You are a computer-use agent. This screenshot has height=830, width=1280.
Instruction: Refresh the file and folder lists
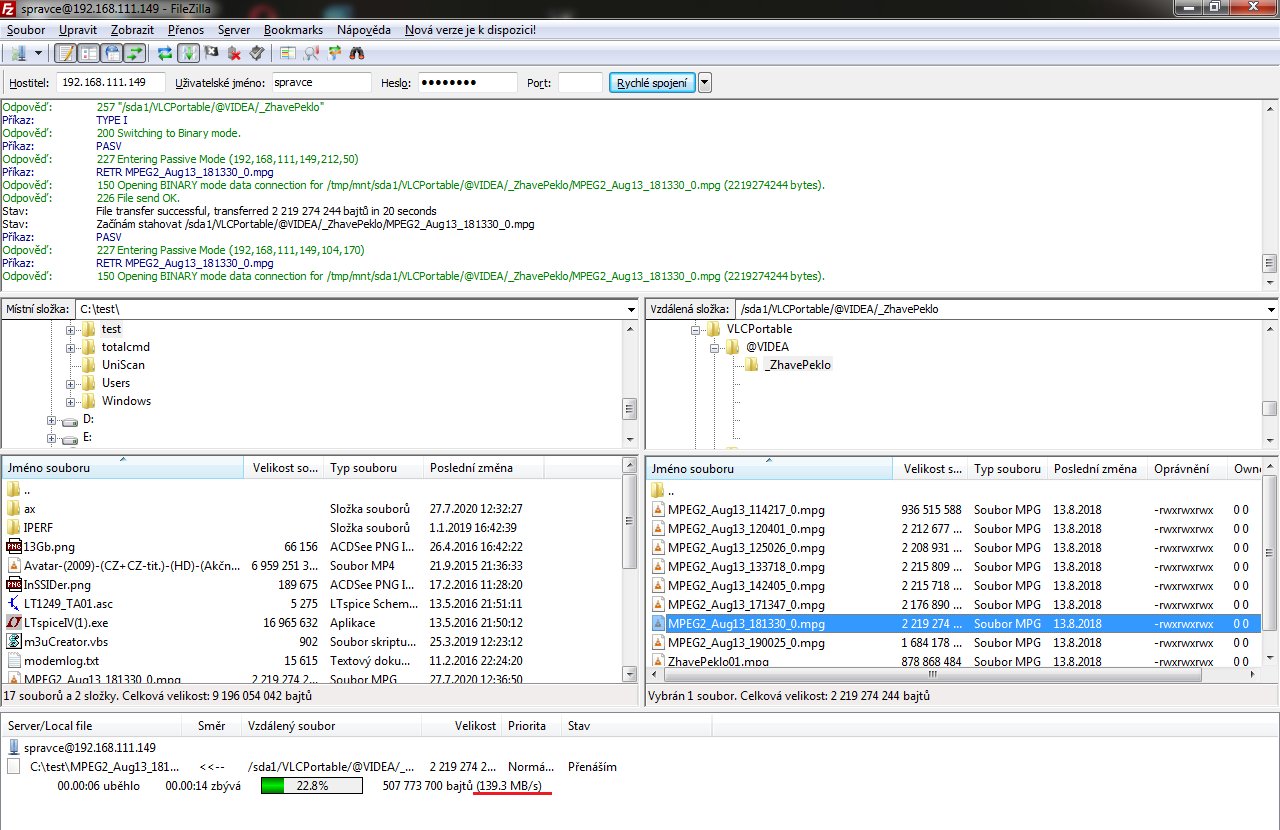[165, 53]
